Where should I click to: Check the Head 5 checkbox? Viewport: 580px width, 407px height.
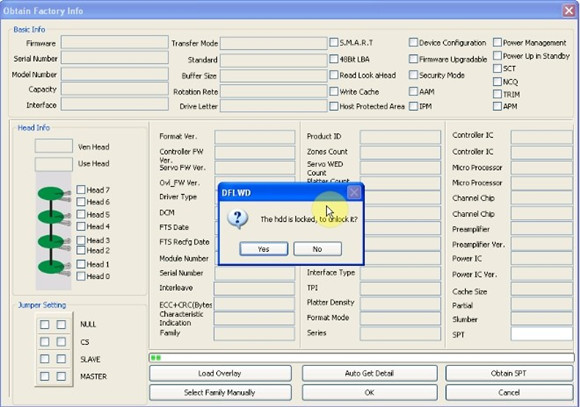[x=81, y=215]
